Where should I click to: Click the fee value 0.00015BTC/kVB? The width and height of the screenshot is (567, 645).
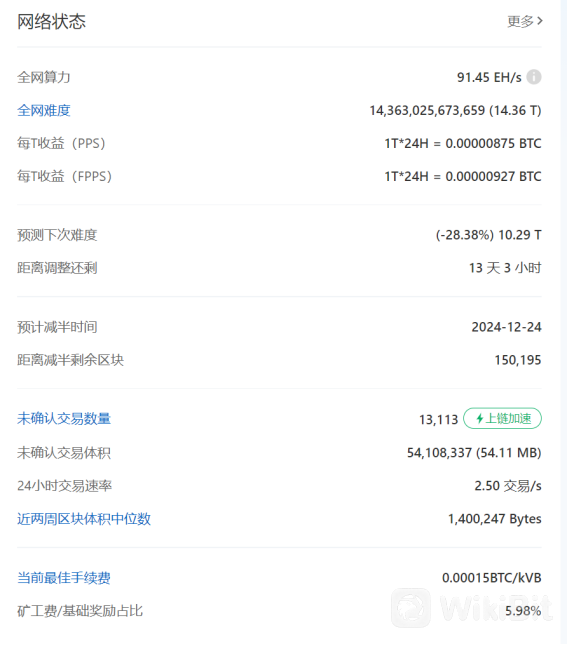click(x=492, y=578)
